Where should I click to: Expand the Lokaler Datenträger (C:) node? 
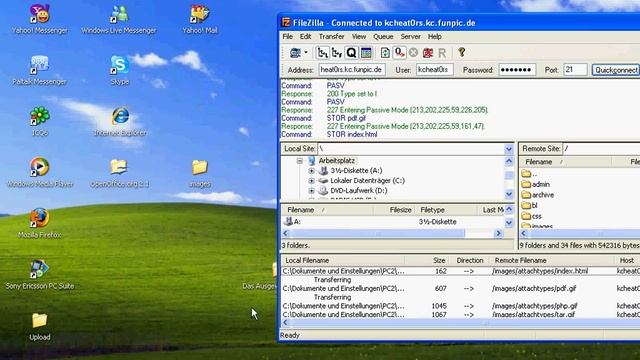coord(311,180)
